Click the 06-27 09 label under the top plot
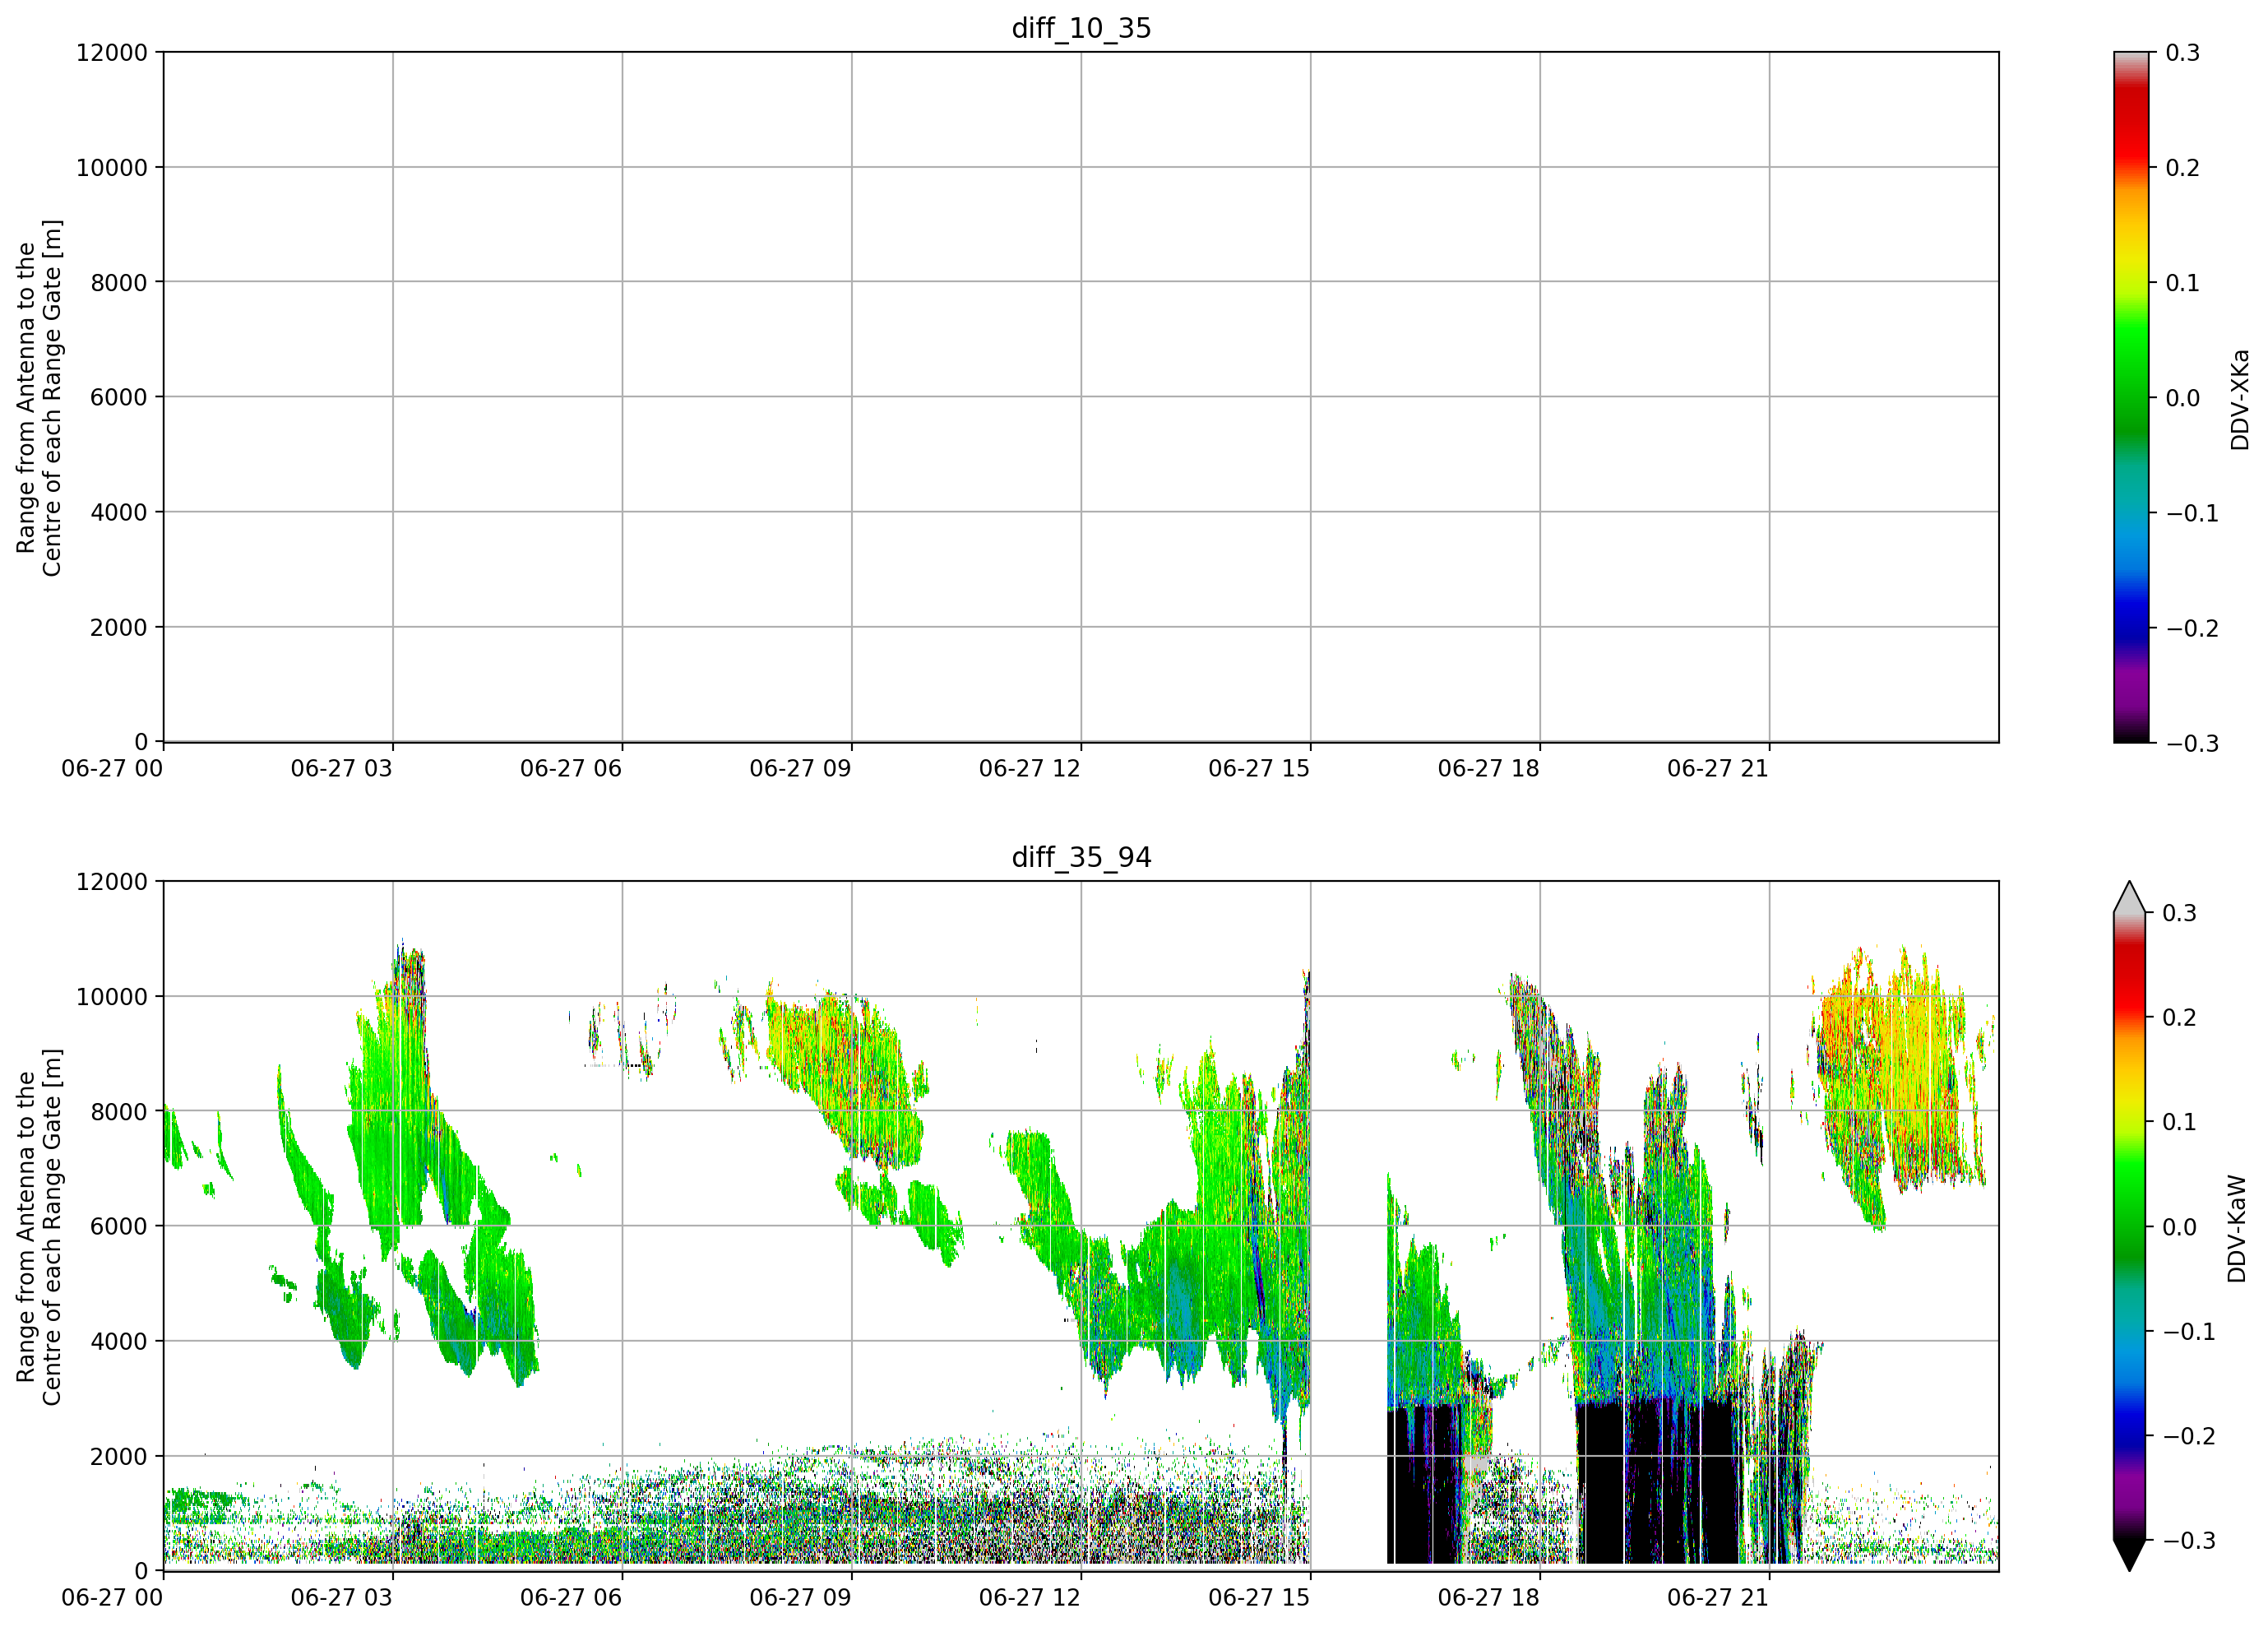The width and height of the screenshot is (2268, 1627). pos(800,768)
